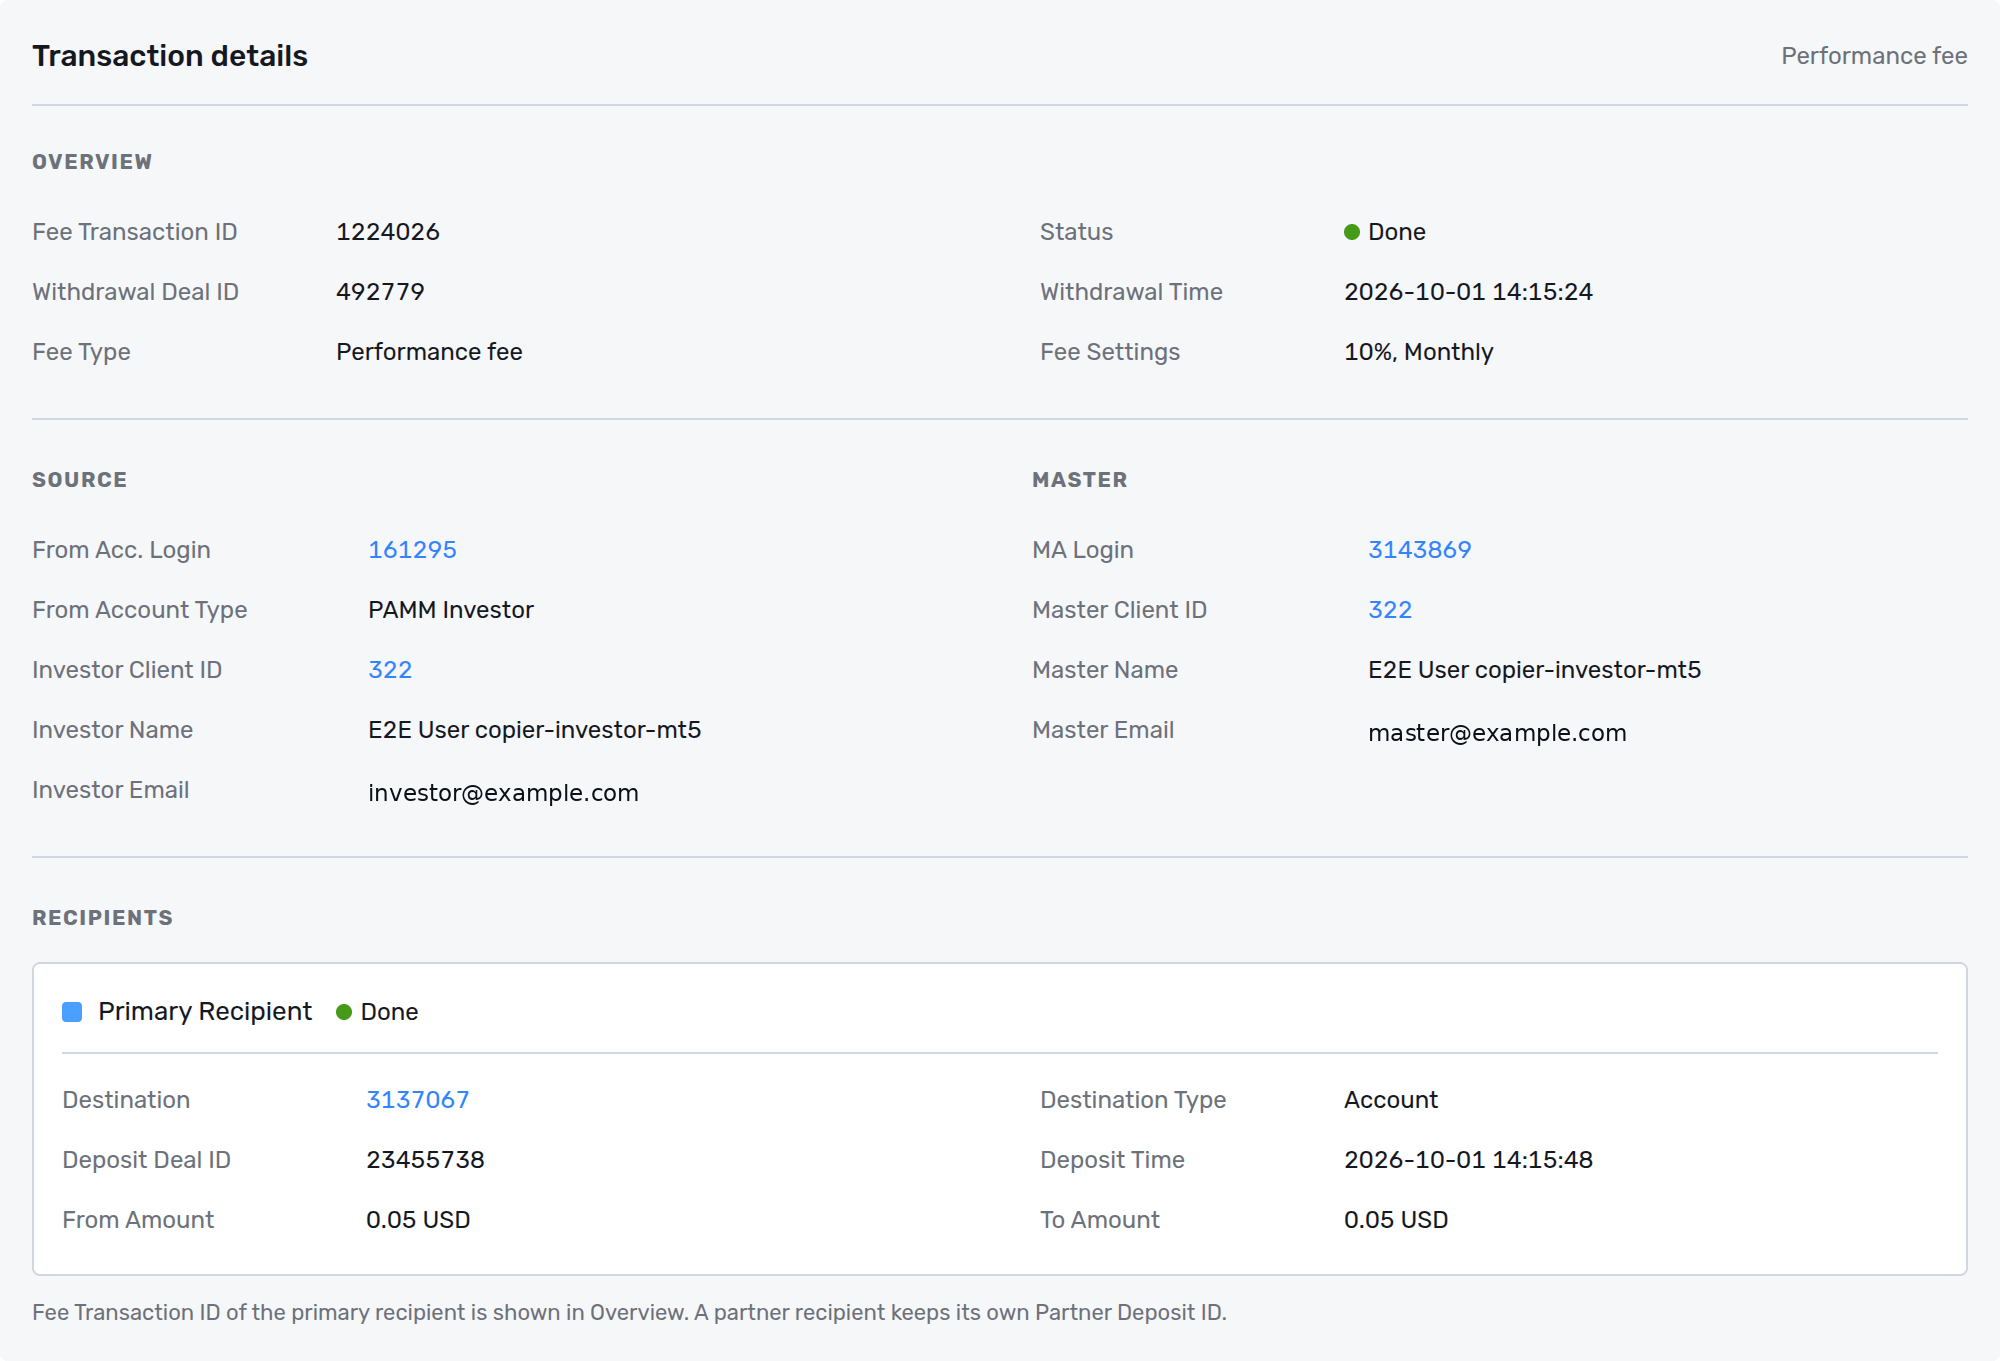Click From Account Type value PAMM Investor
The height and width of the screenshot is (1361, 2000).
(451, 610)
